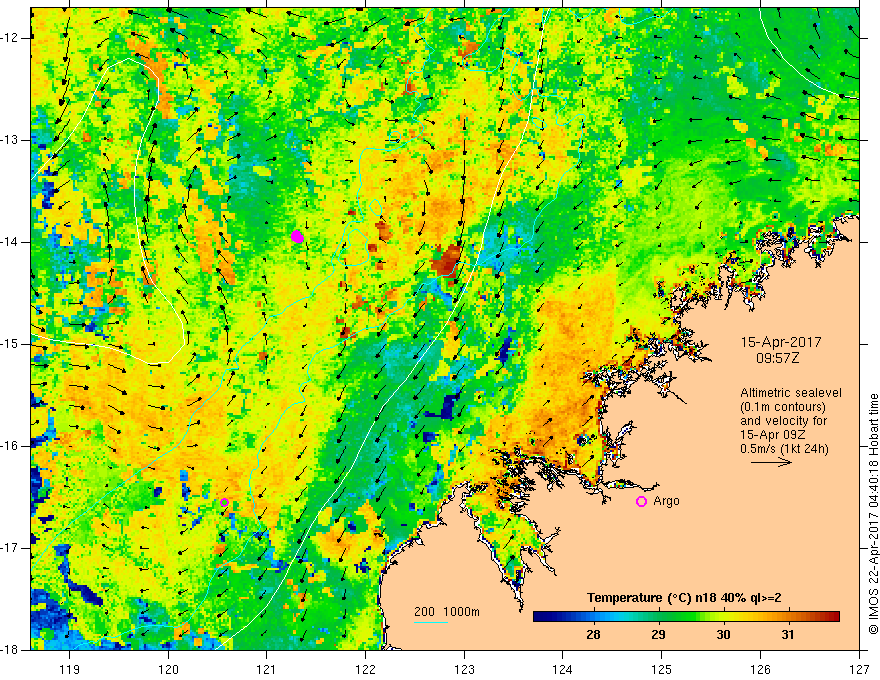Click the latitude axis label '-18'
Viewport: 880px width, 680px height.
10,650
